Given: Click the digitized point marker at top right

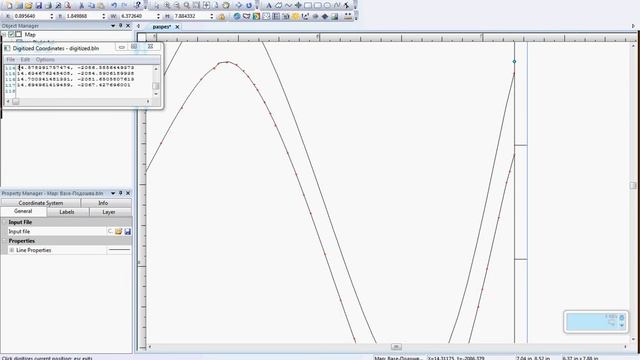Looking at the screenshot, I should point(514,62).
